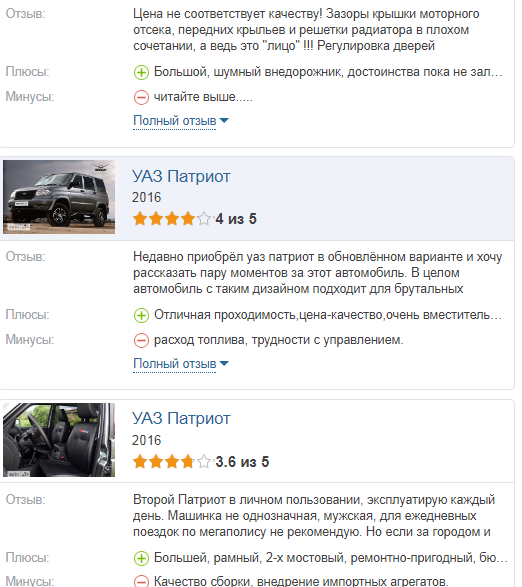
Task: Click the red minus icon beside 'расход топлива'
Action: pos(141,340)
